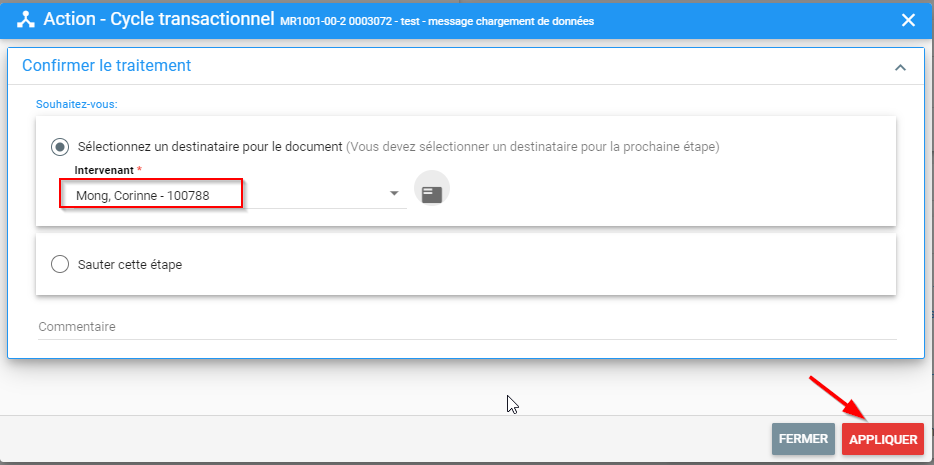Viewport: 934px width, 465px height.
Task: Open the Intervenant dropdown arrow
Action: point(394,194)
